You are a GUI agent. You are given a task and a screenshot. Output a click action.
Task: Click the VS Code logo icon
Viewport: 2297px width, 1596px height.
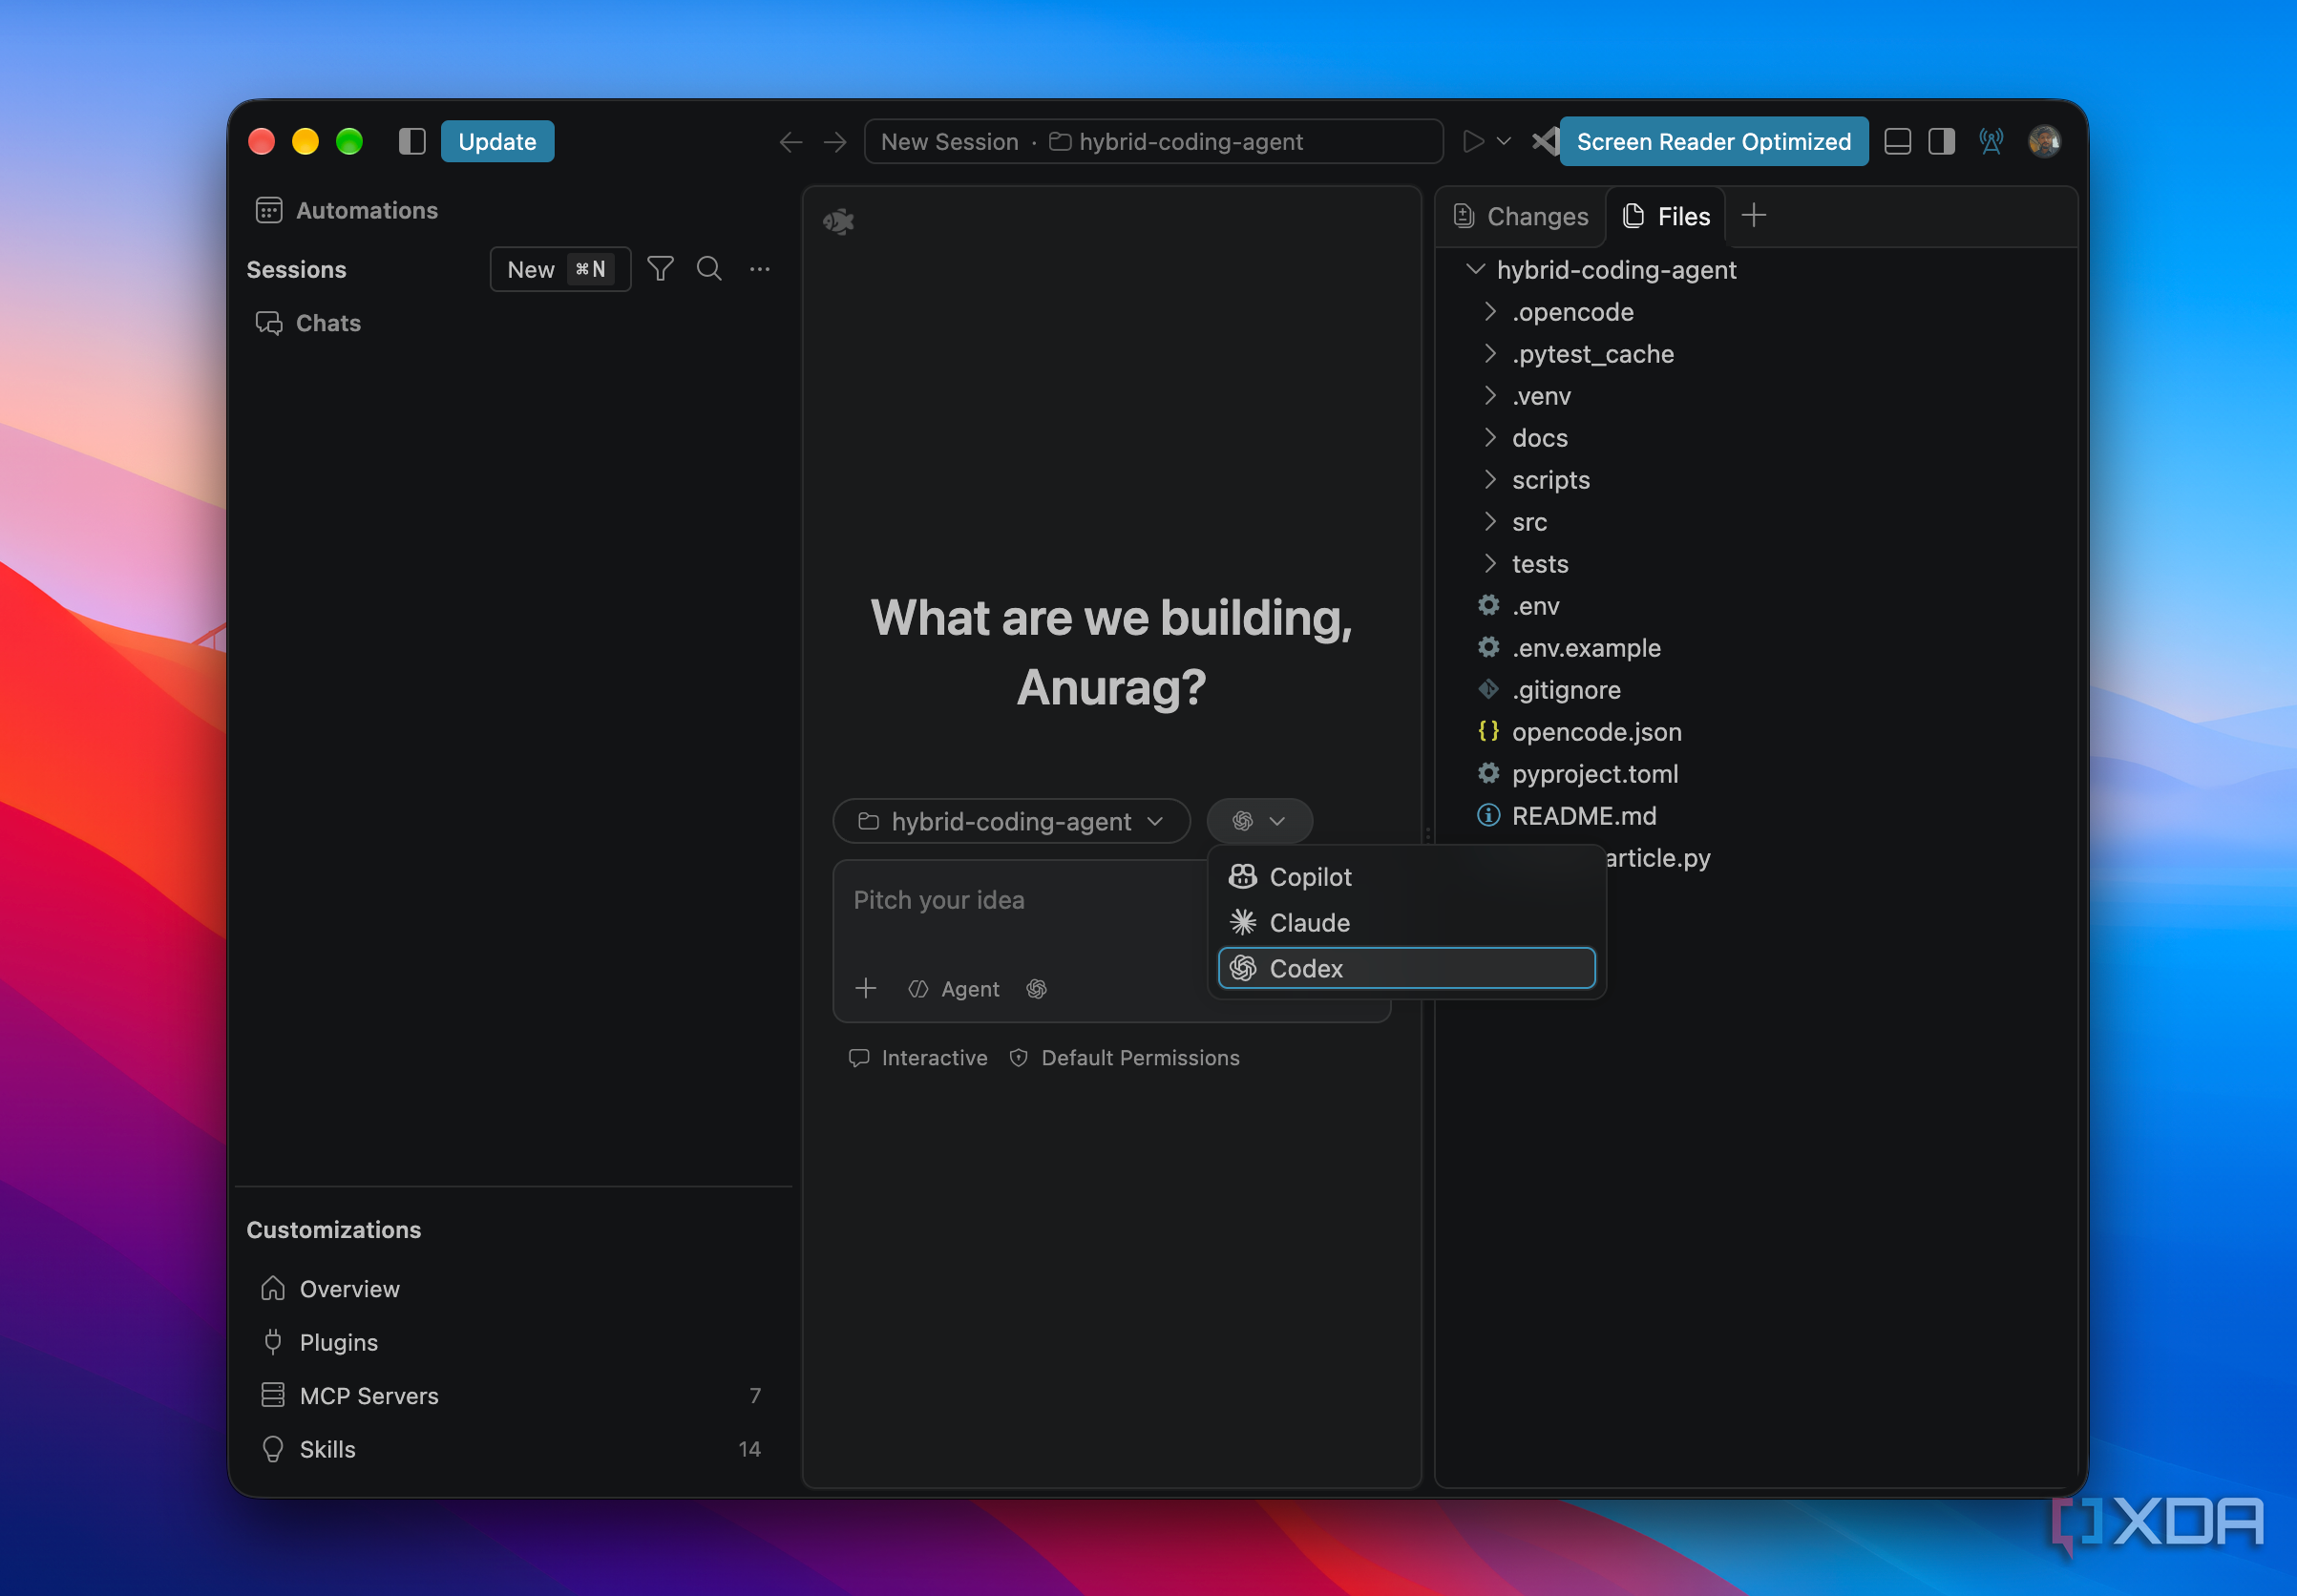click(x=1545, y=141)
